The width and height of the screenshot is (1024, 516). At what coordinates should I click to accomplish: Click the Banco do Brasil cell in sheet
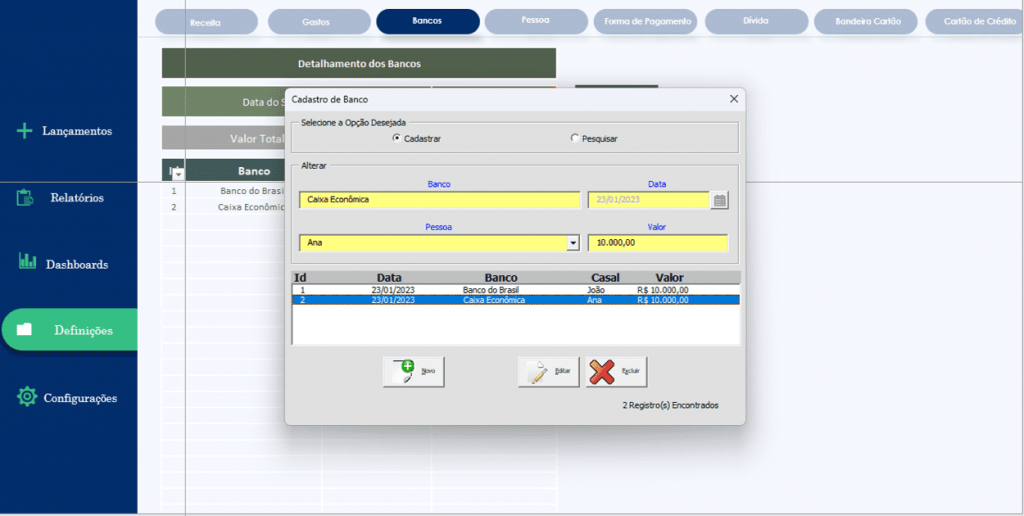(x=251, y=191)
